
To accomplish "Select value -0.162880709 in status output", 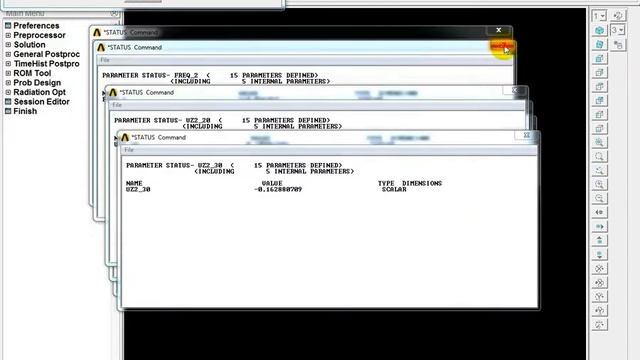I will pyautogui.click(x=278, y=189).
